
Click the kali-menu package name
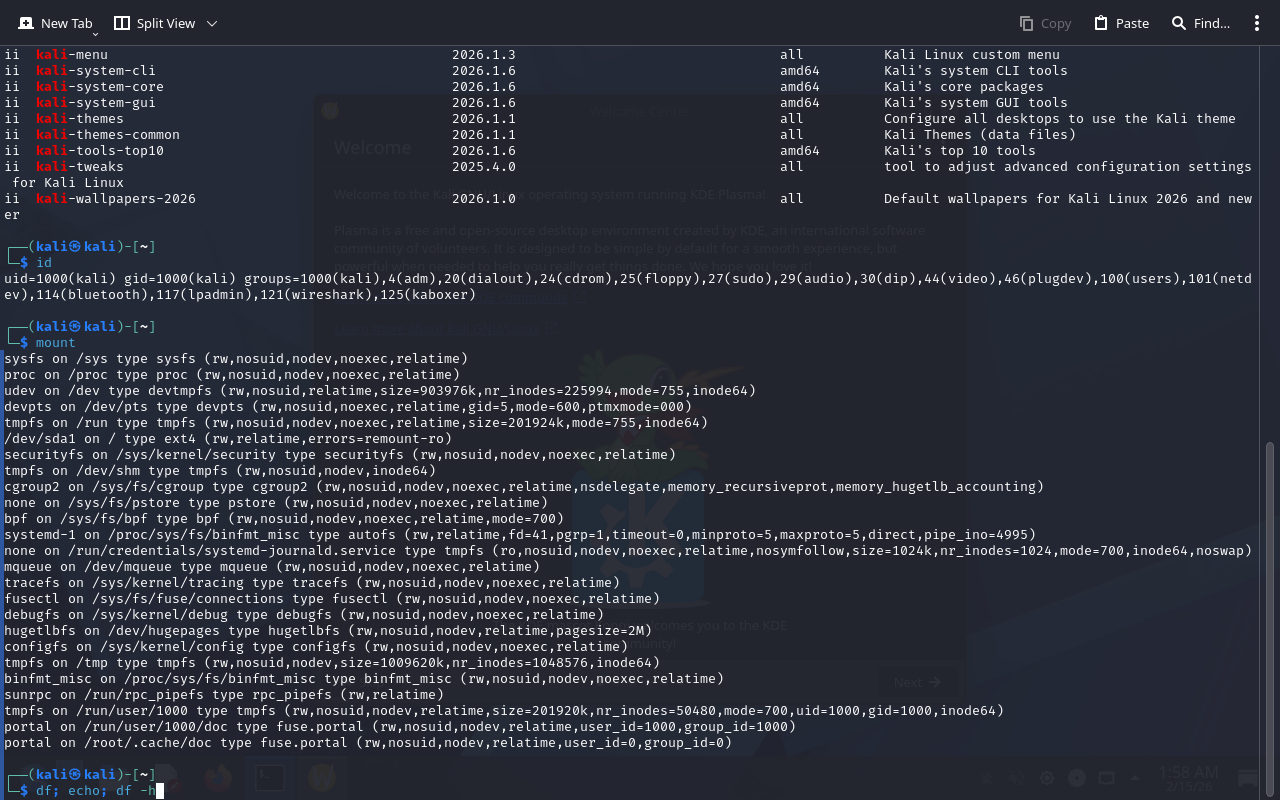point(72,55)
